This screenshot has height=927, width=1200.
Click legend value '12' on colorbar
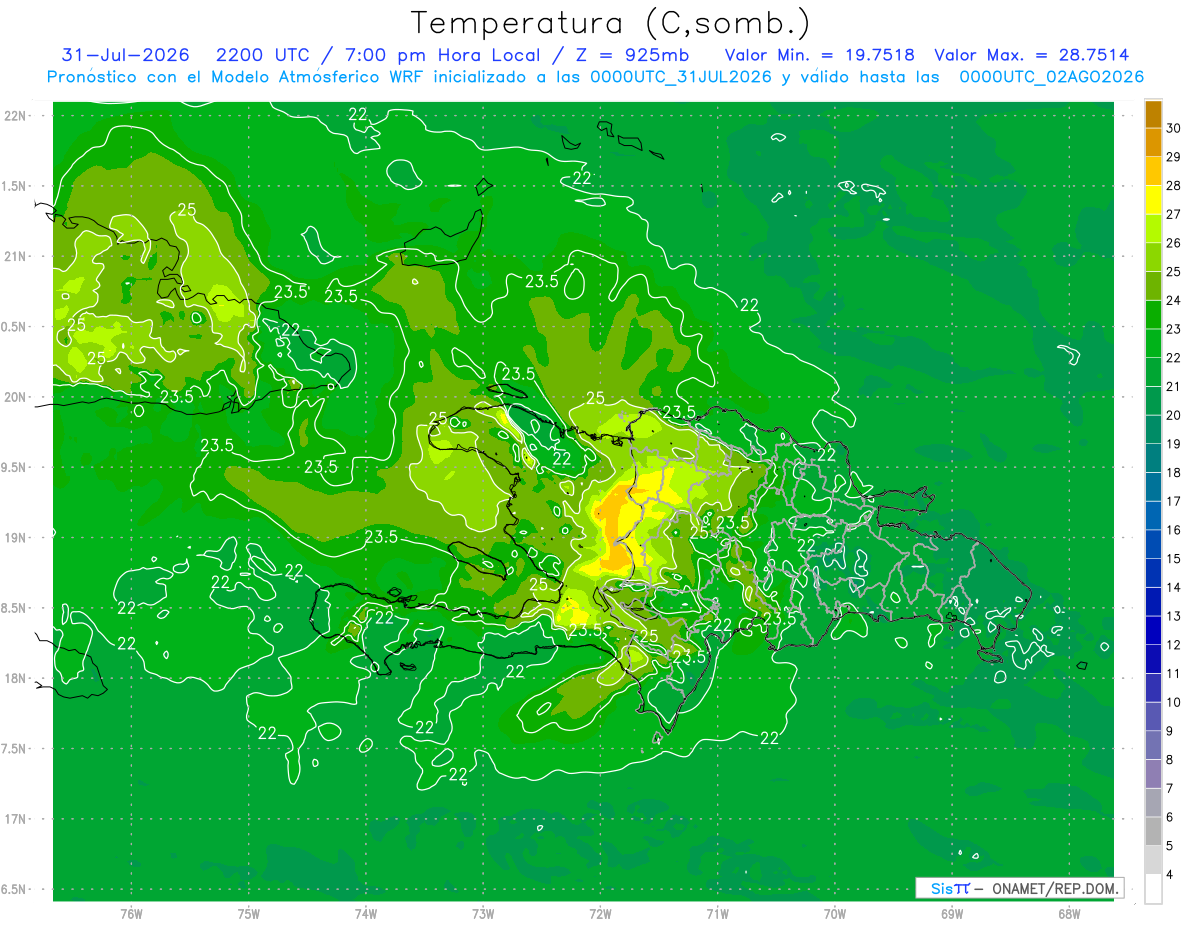coord(1174,646)
